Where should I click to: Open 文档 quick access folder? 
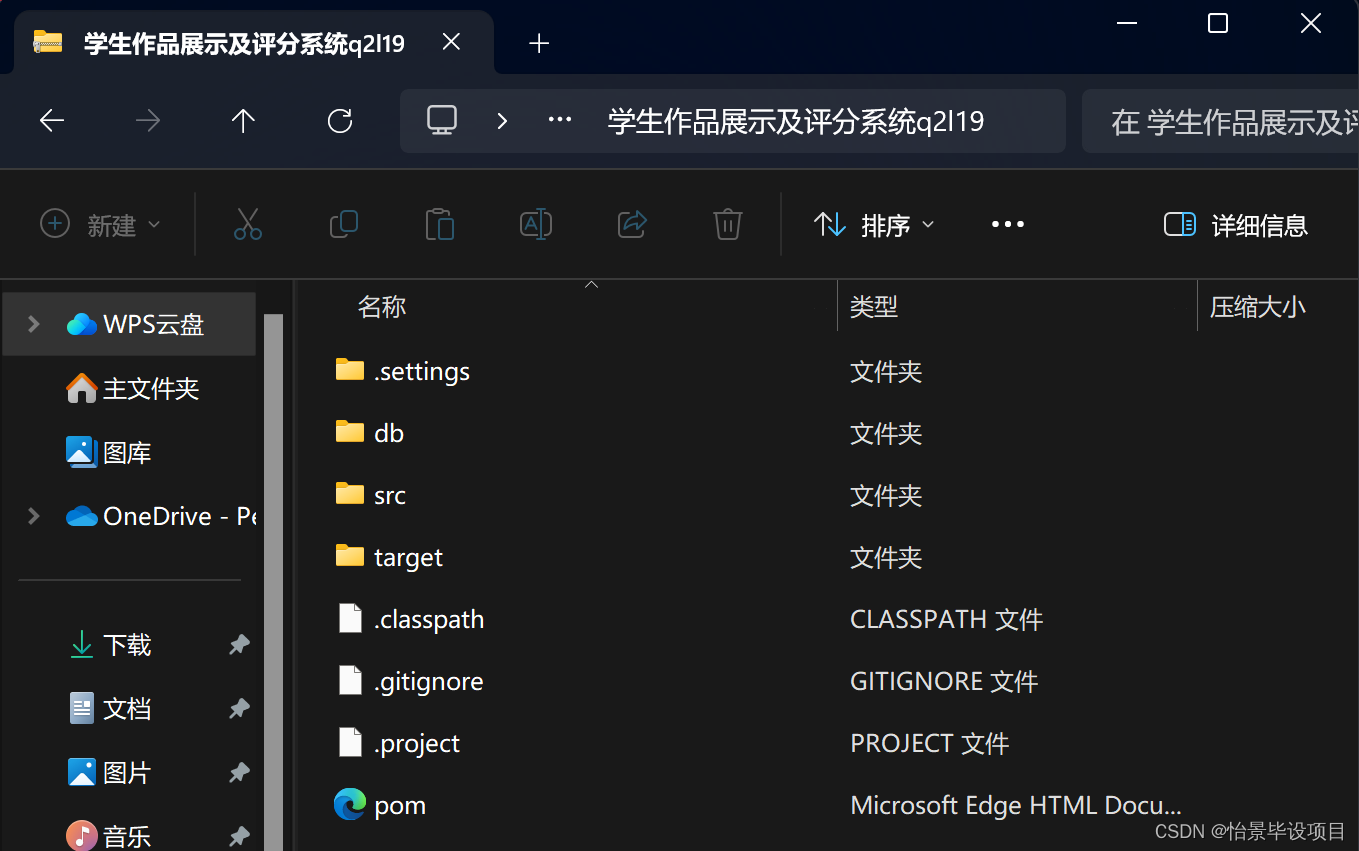pos(109,709)
